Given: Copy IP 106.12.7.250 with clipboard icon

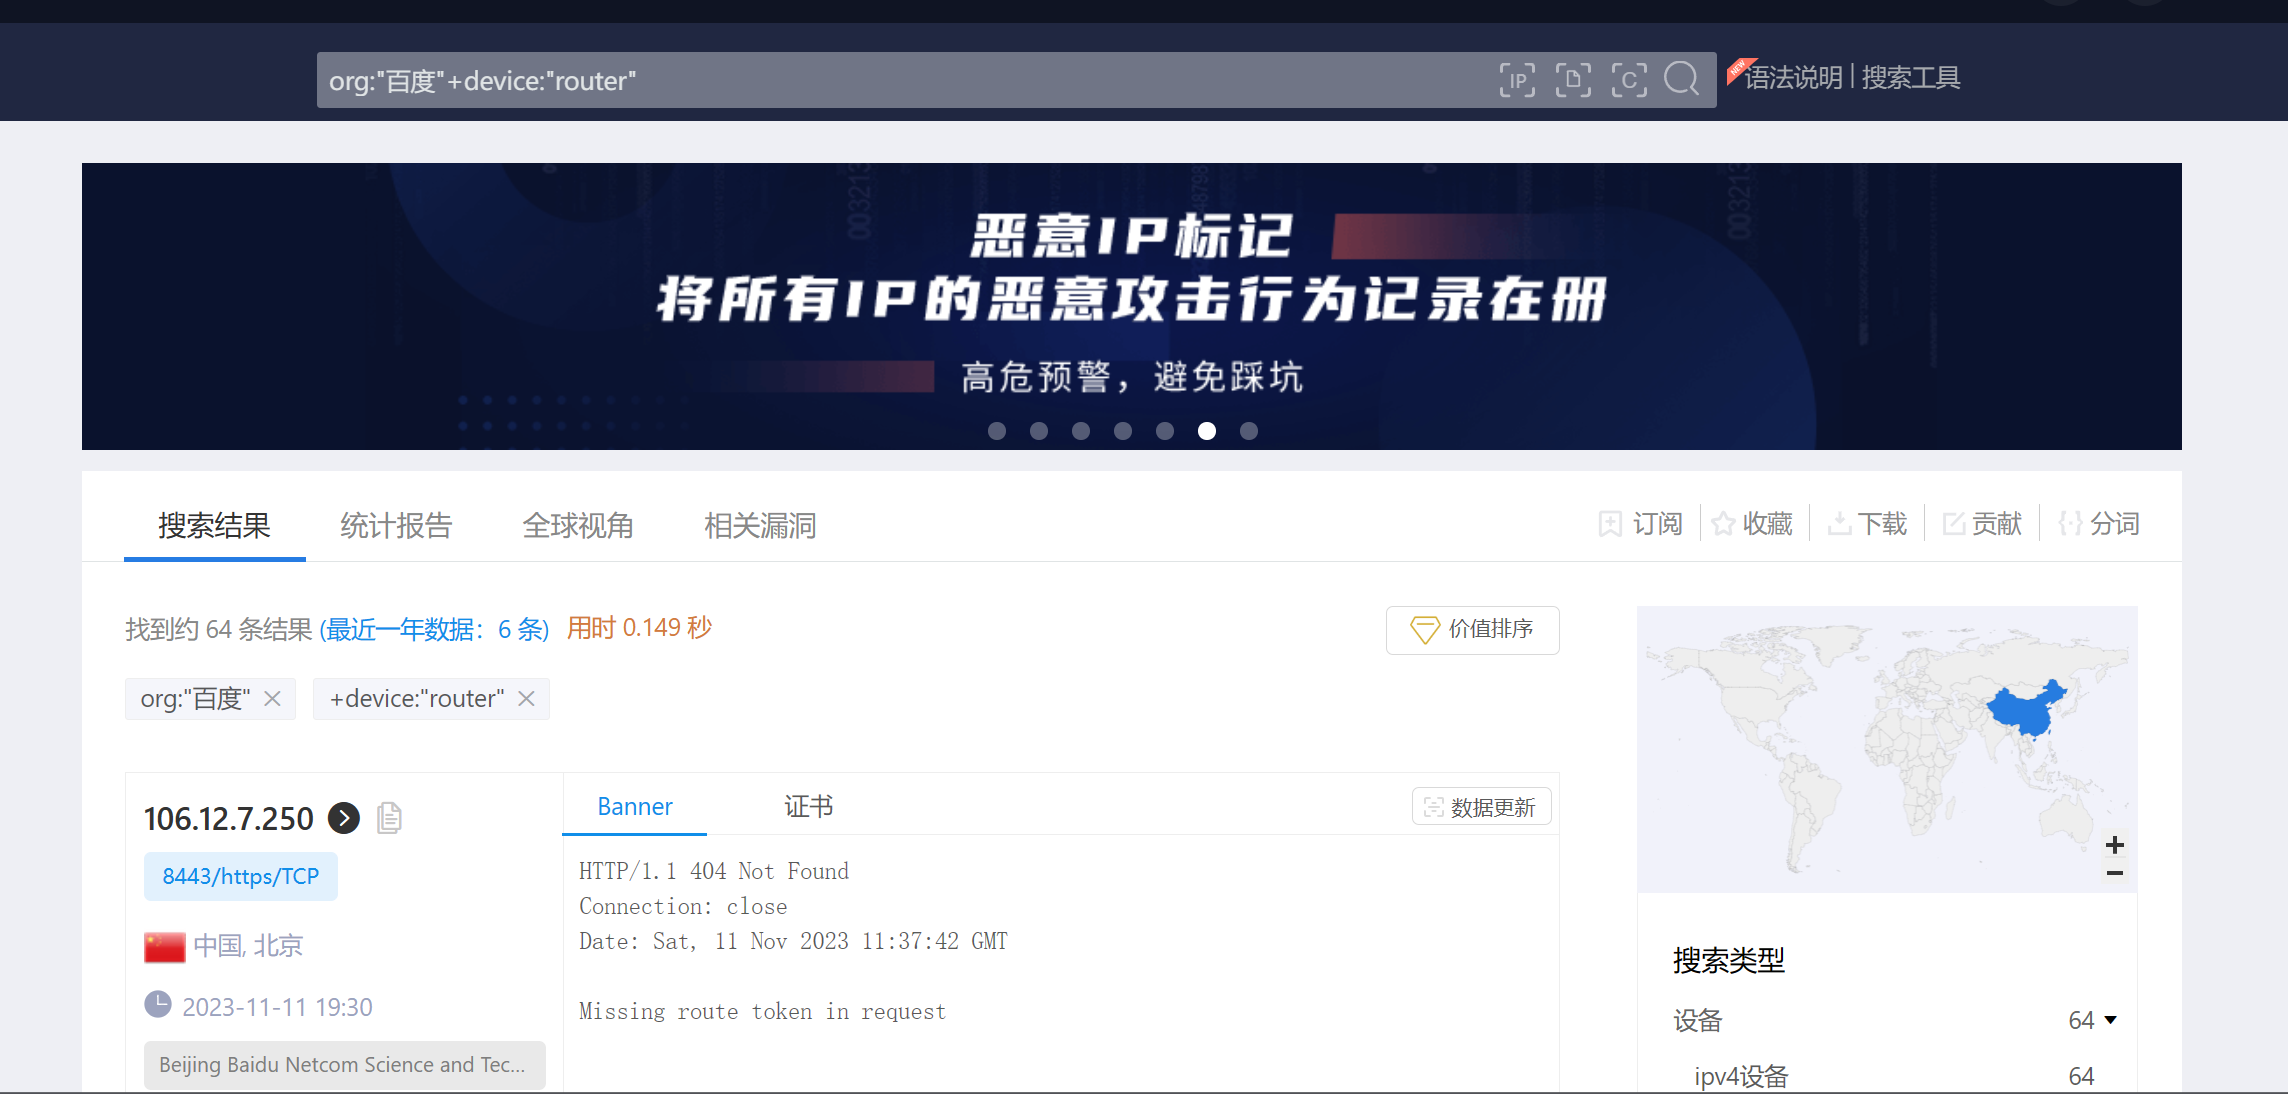Looking at the screenshot, I should 389,818.
